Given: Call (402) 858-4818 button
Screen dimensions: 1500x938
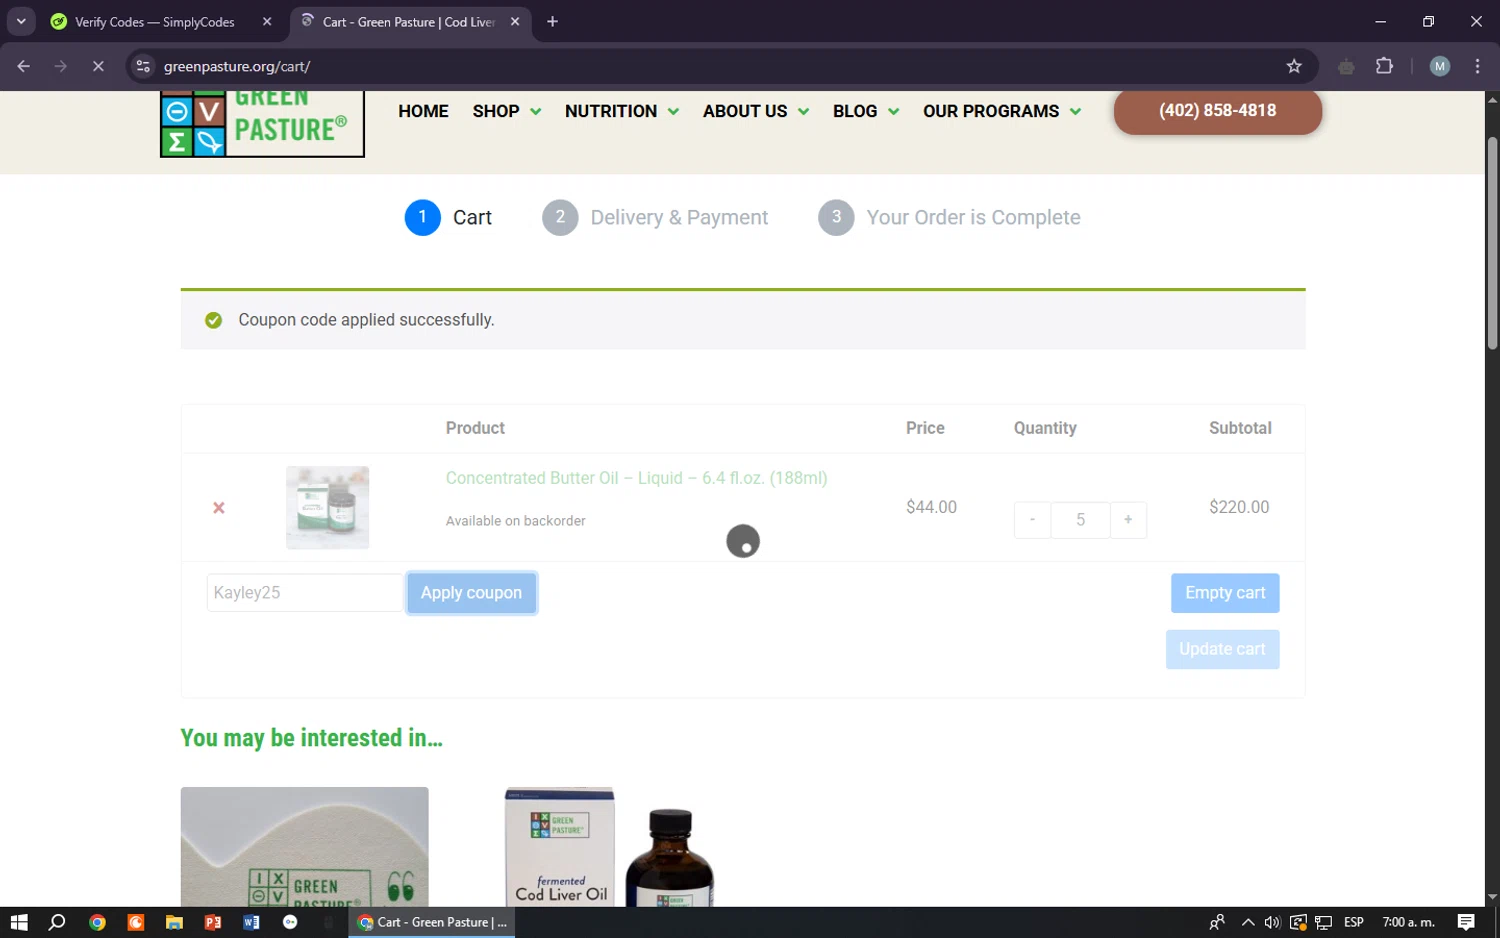Looking at the screenshot, I should click(1217, 111).
